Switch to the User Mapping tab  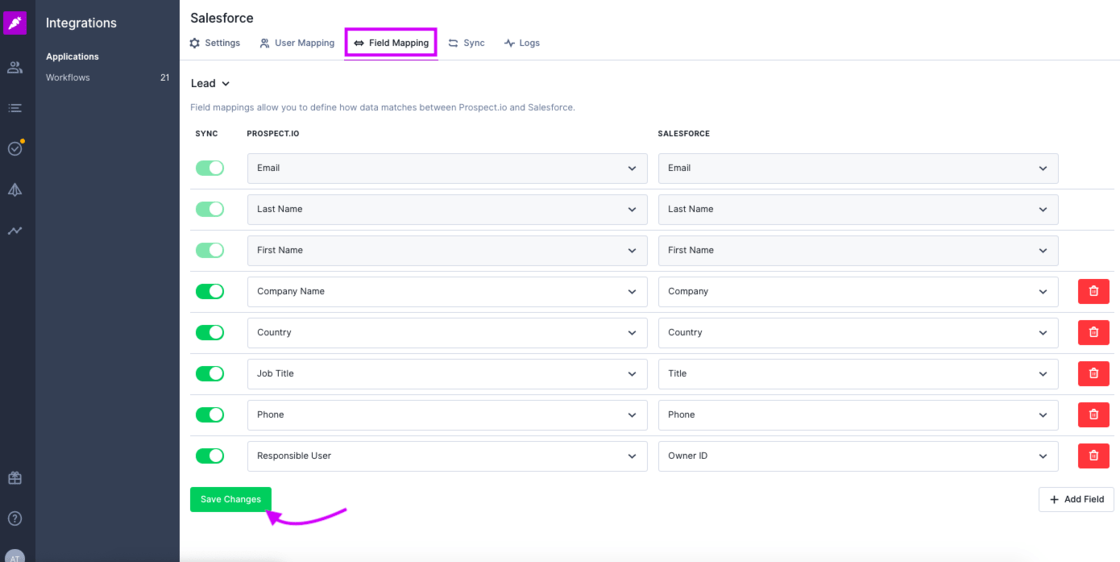point(297,43)
